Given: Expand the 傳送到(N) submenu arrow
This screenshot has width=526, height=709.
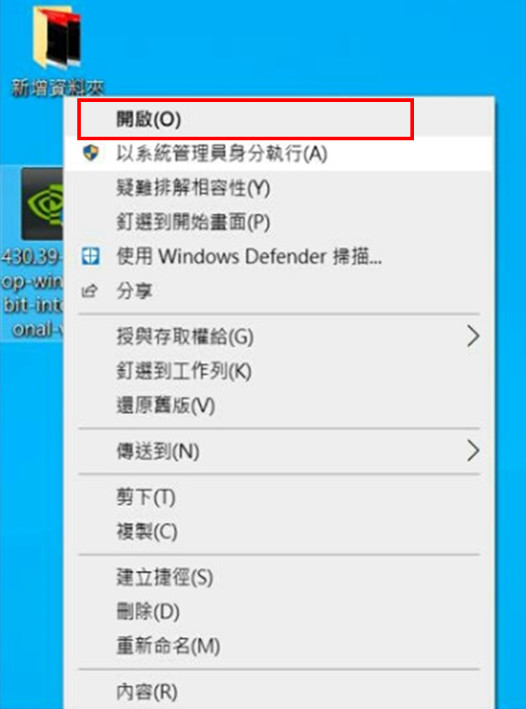Looking at the screenshot, I should pyautogui.click(x=473, y=451).
